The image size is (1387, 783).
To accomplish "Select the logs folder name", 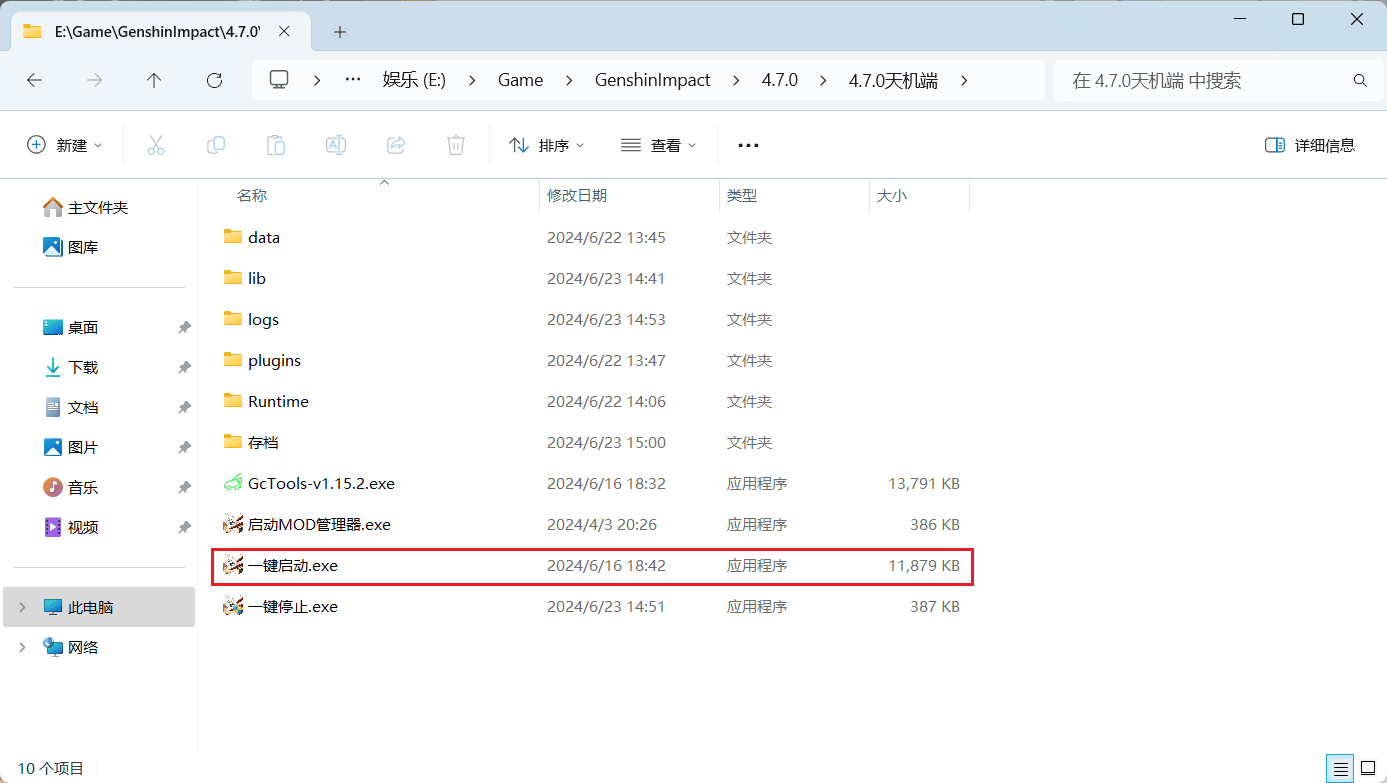I will click(264, 319).
